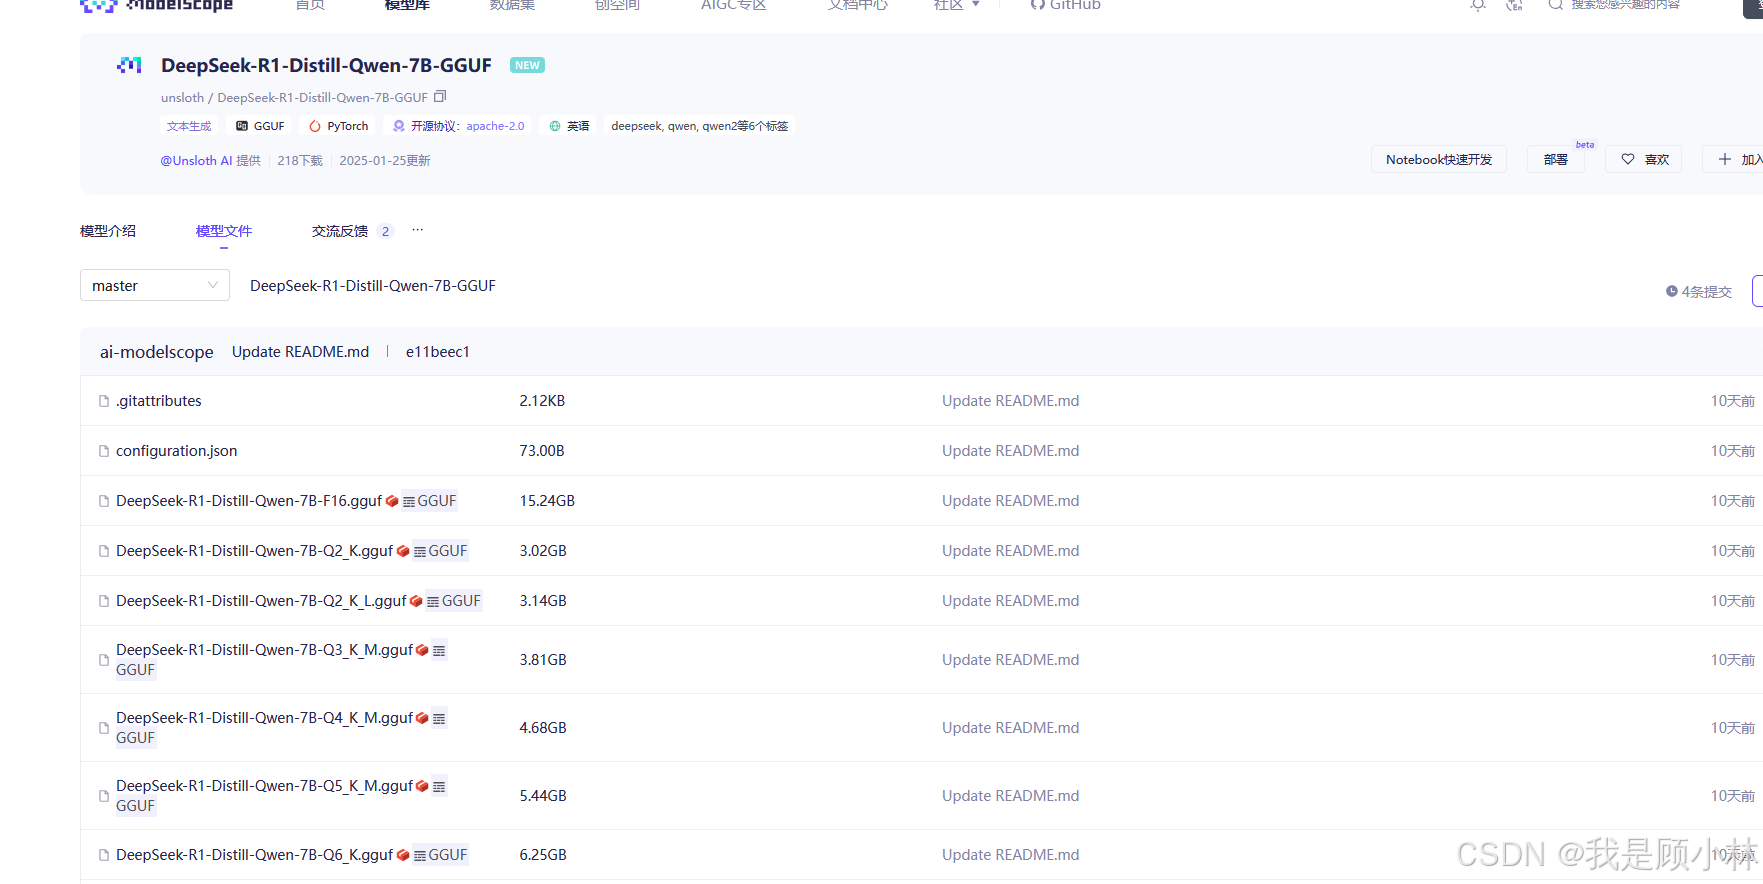Click the red cube icon beside Q3_K_M.gguf
Viewport: 1763px width, 884px height.
pyautogui.click(x=422, y=650)
